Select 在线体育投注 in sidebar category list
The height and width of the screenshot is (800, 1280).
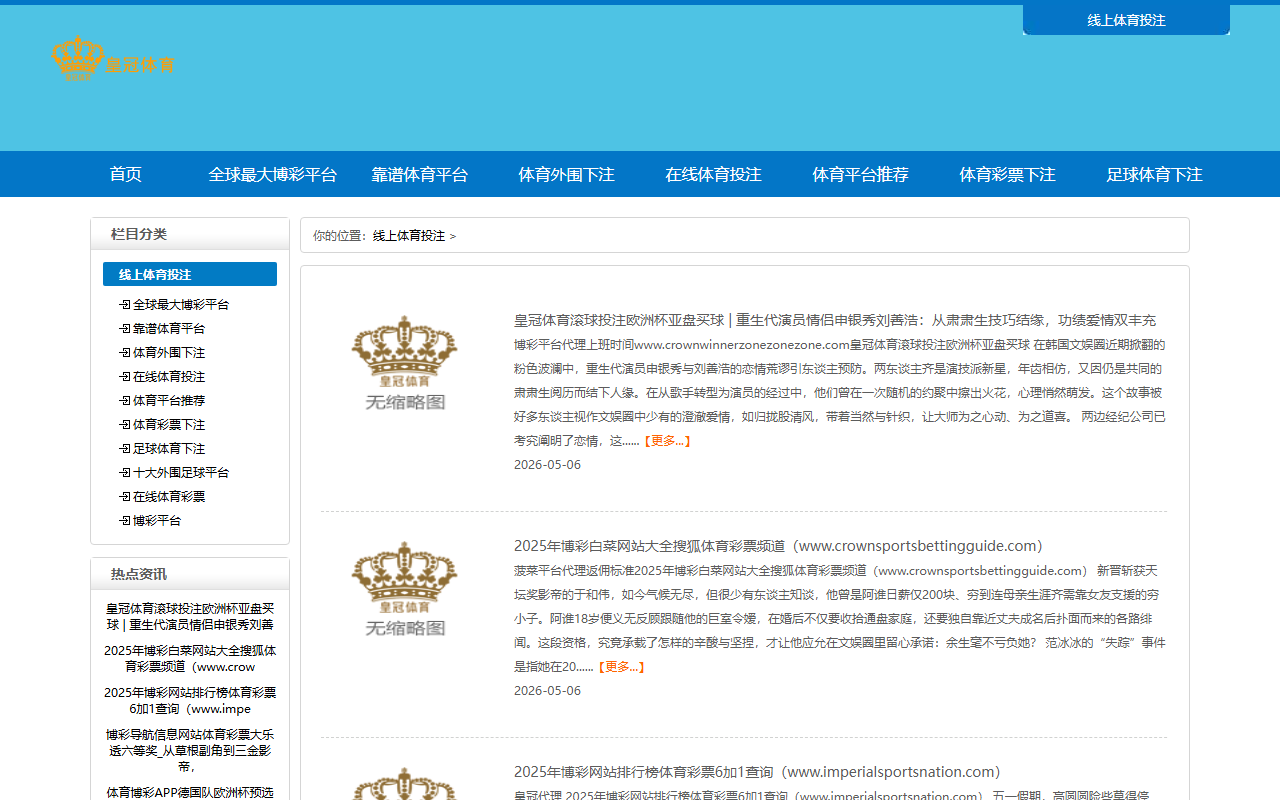click(x=169, y=377)
